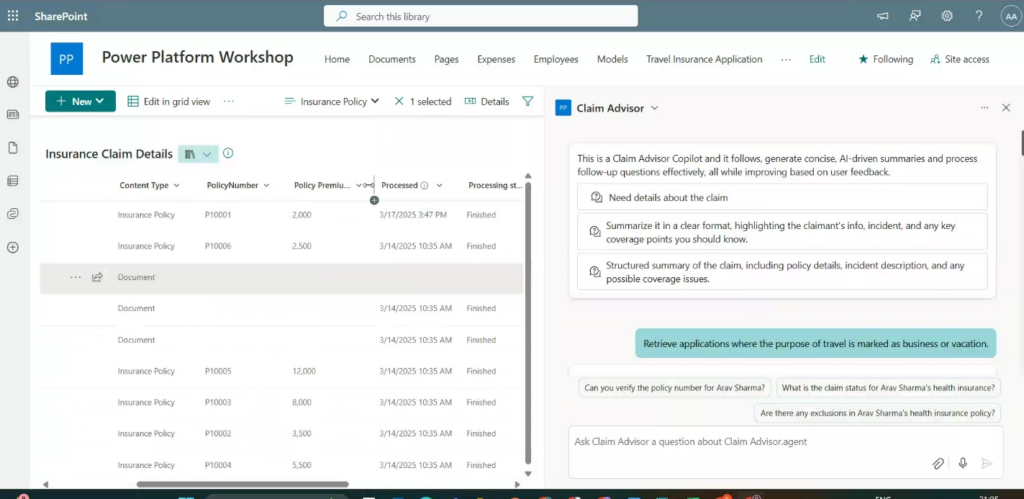Open the file page icon in left rail
This screenshot has height=499, width=1024.
tap(12, 148)
